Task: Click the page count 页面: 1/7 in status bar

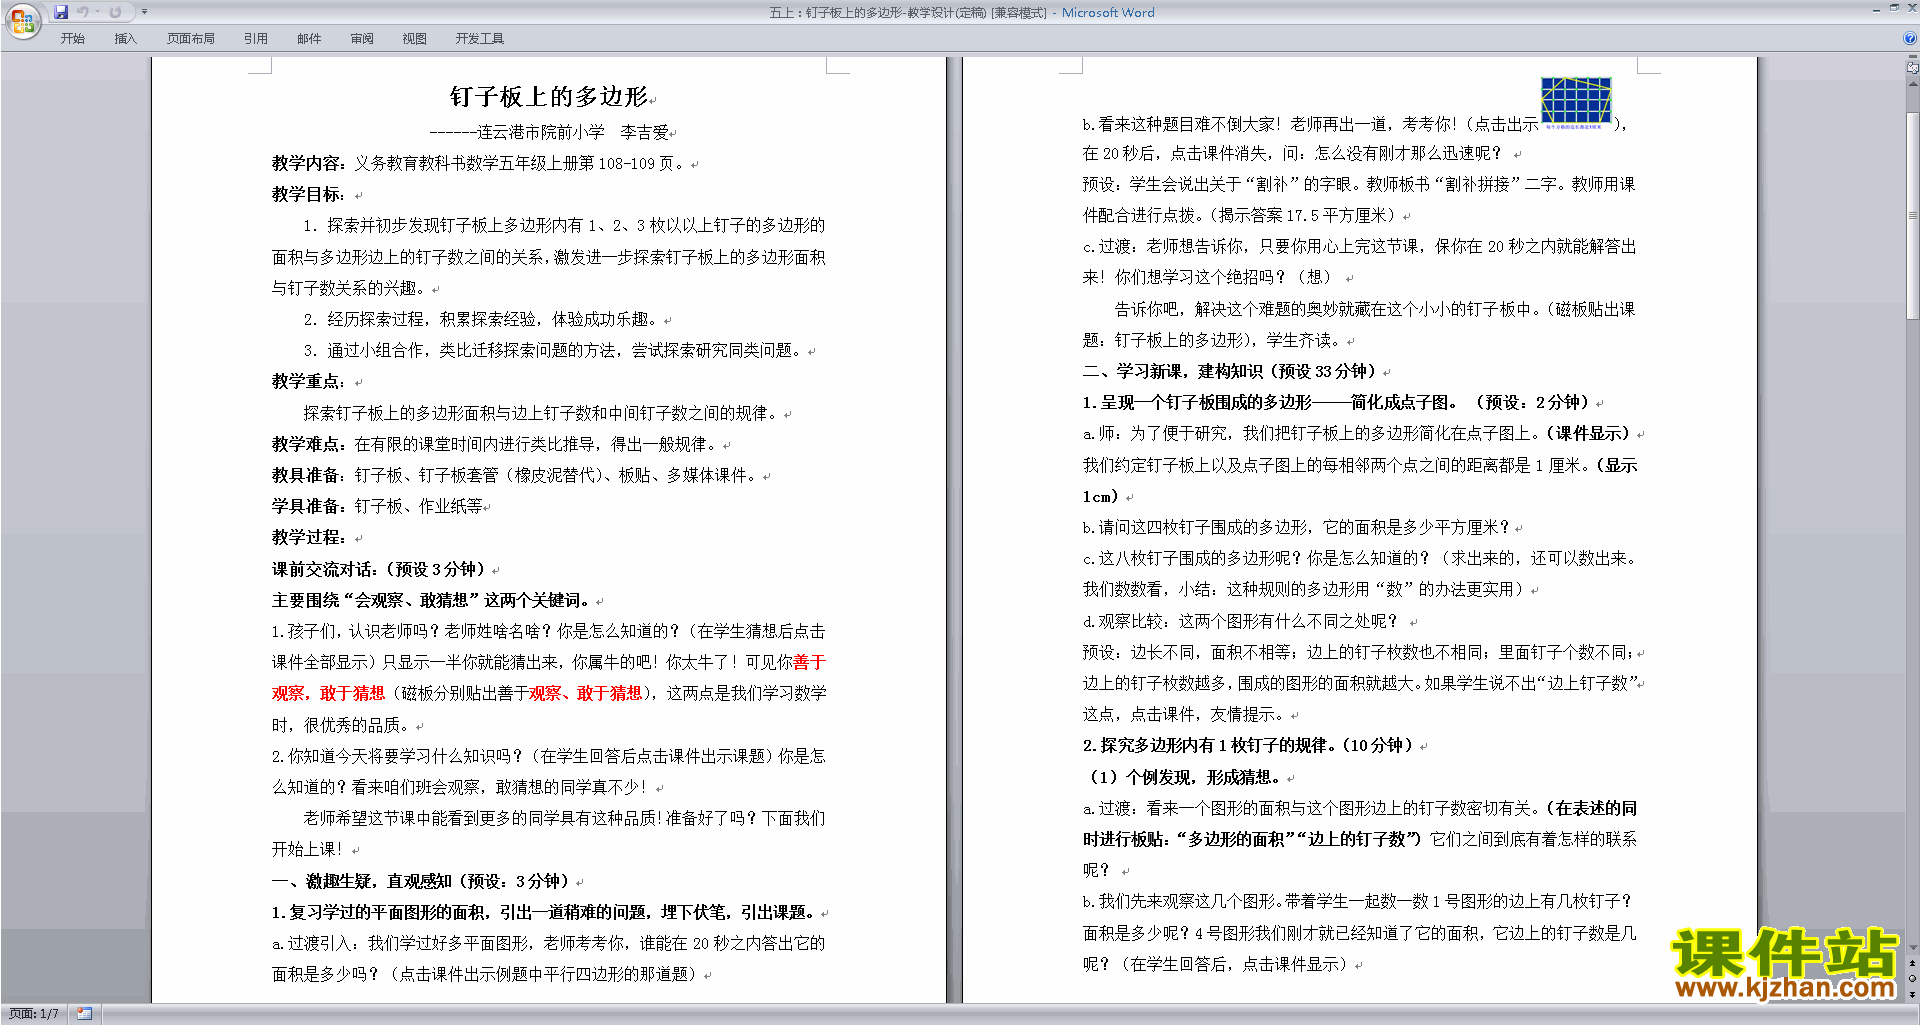Action: click(34, 1014)
